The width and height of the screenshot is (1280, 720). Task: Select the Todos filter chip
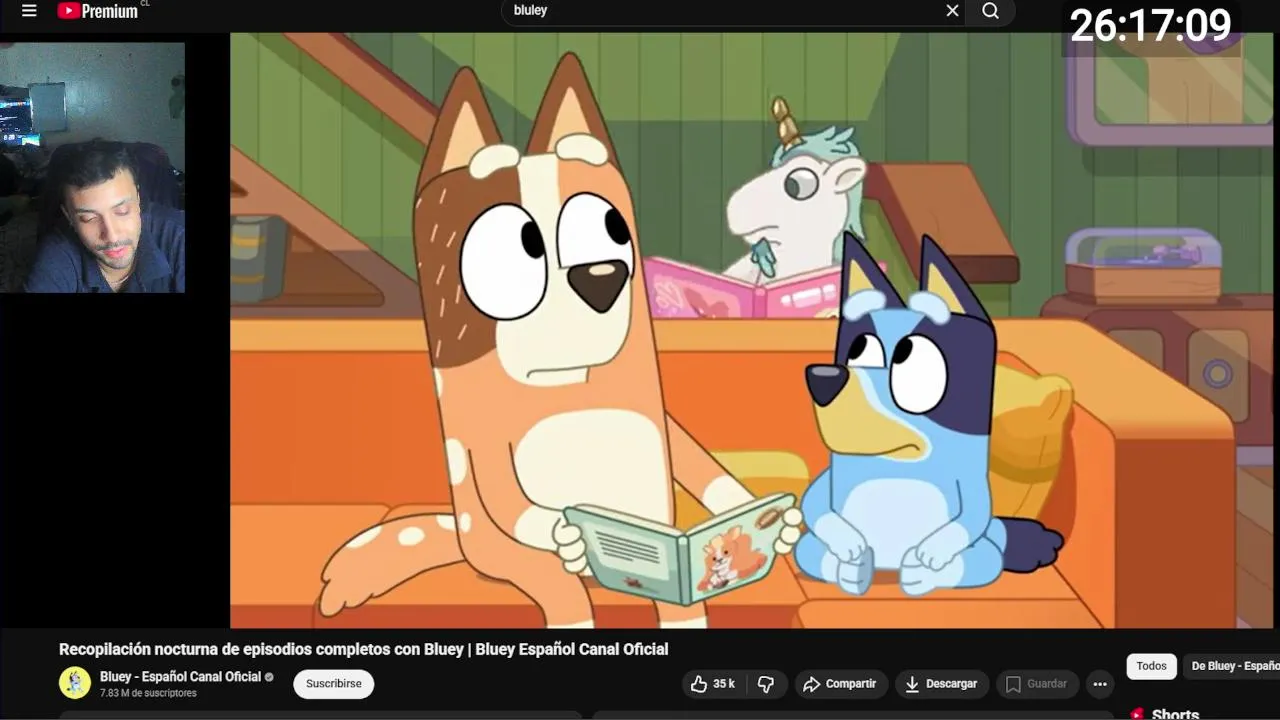click(x=1151, y=666)
